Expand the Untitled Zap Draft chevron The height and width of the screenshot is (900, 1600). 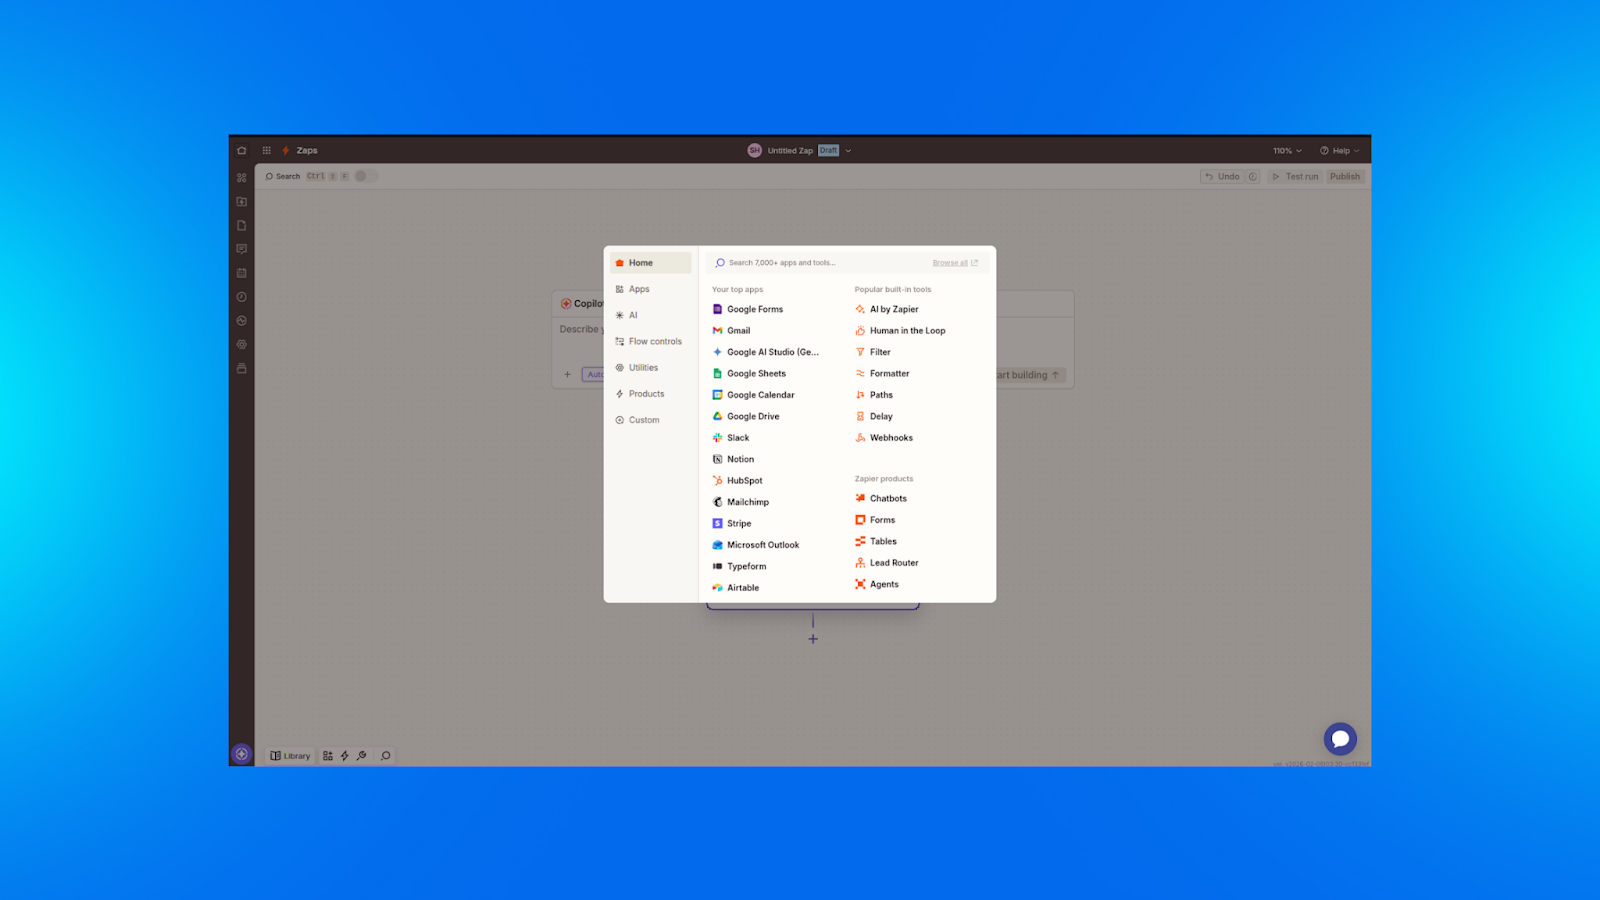click(x=848, y=151)
